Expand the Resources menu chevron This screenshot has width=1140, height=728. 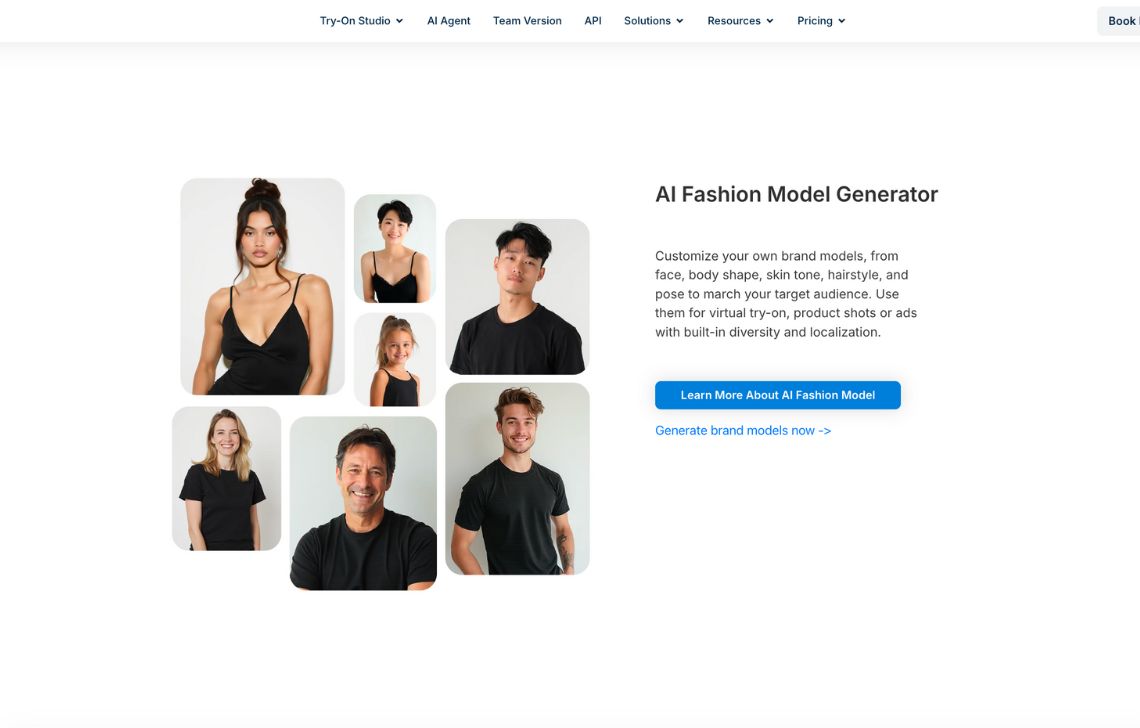point(770,21)
